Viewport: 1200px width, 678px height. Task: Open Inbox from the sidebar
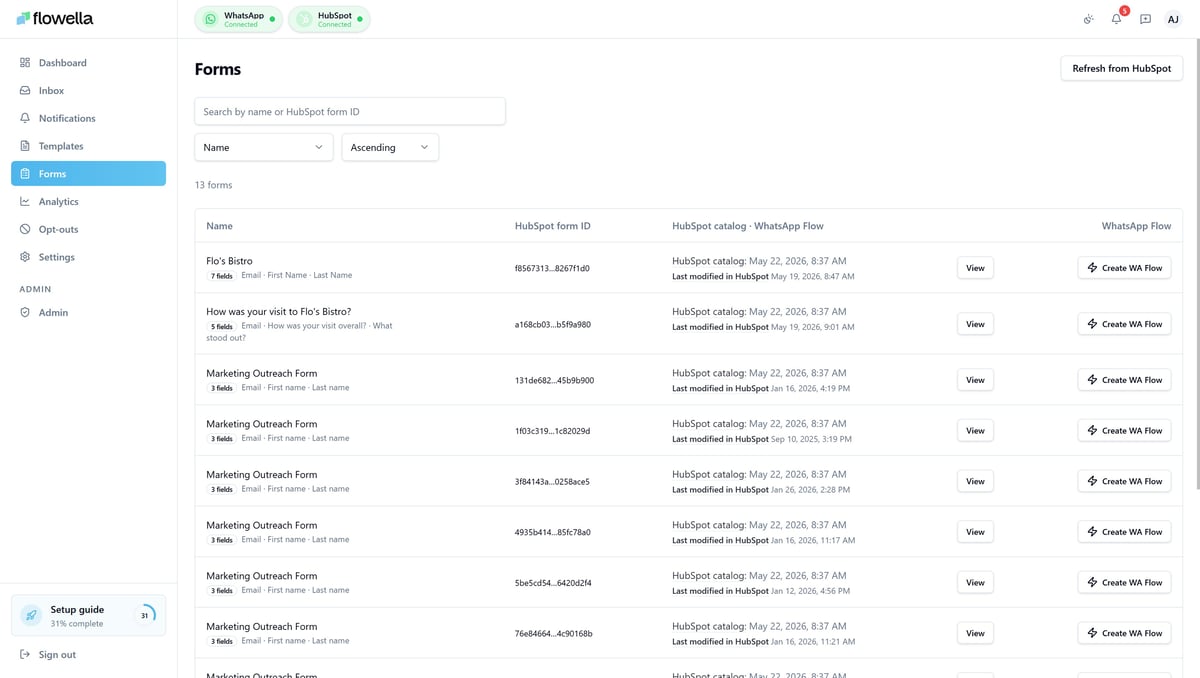coord(88,90)
